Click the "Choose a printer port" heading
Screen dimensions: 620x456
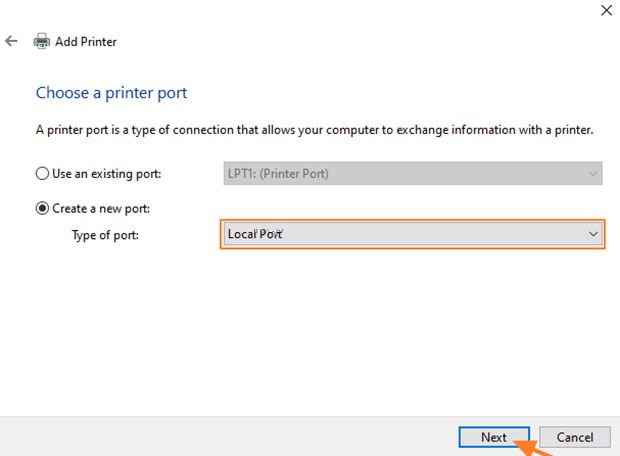[111, 93]
